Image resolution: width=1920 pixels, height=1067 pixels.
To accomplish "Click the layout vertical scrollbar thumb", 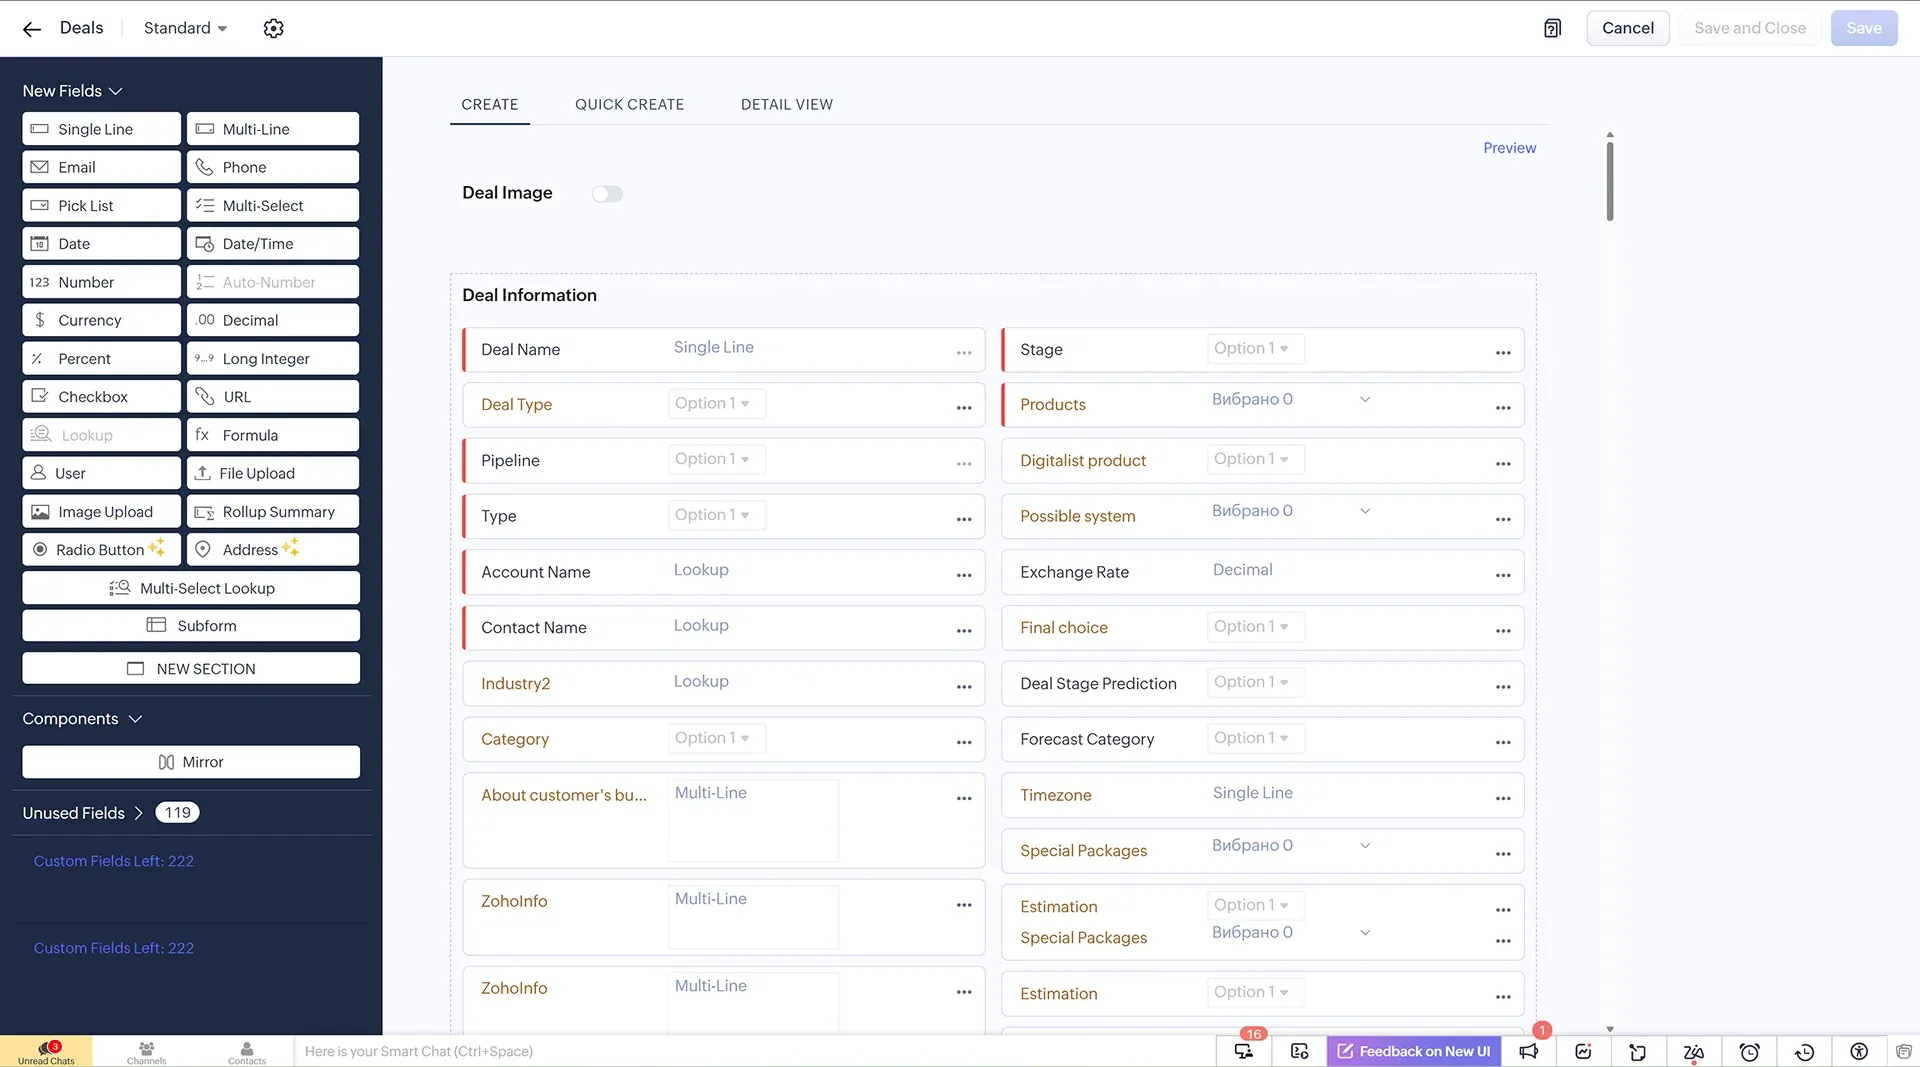I will [x=1610, y=181].
